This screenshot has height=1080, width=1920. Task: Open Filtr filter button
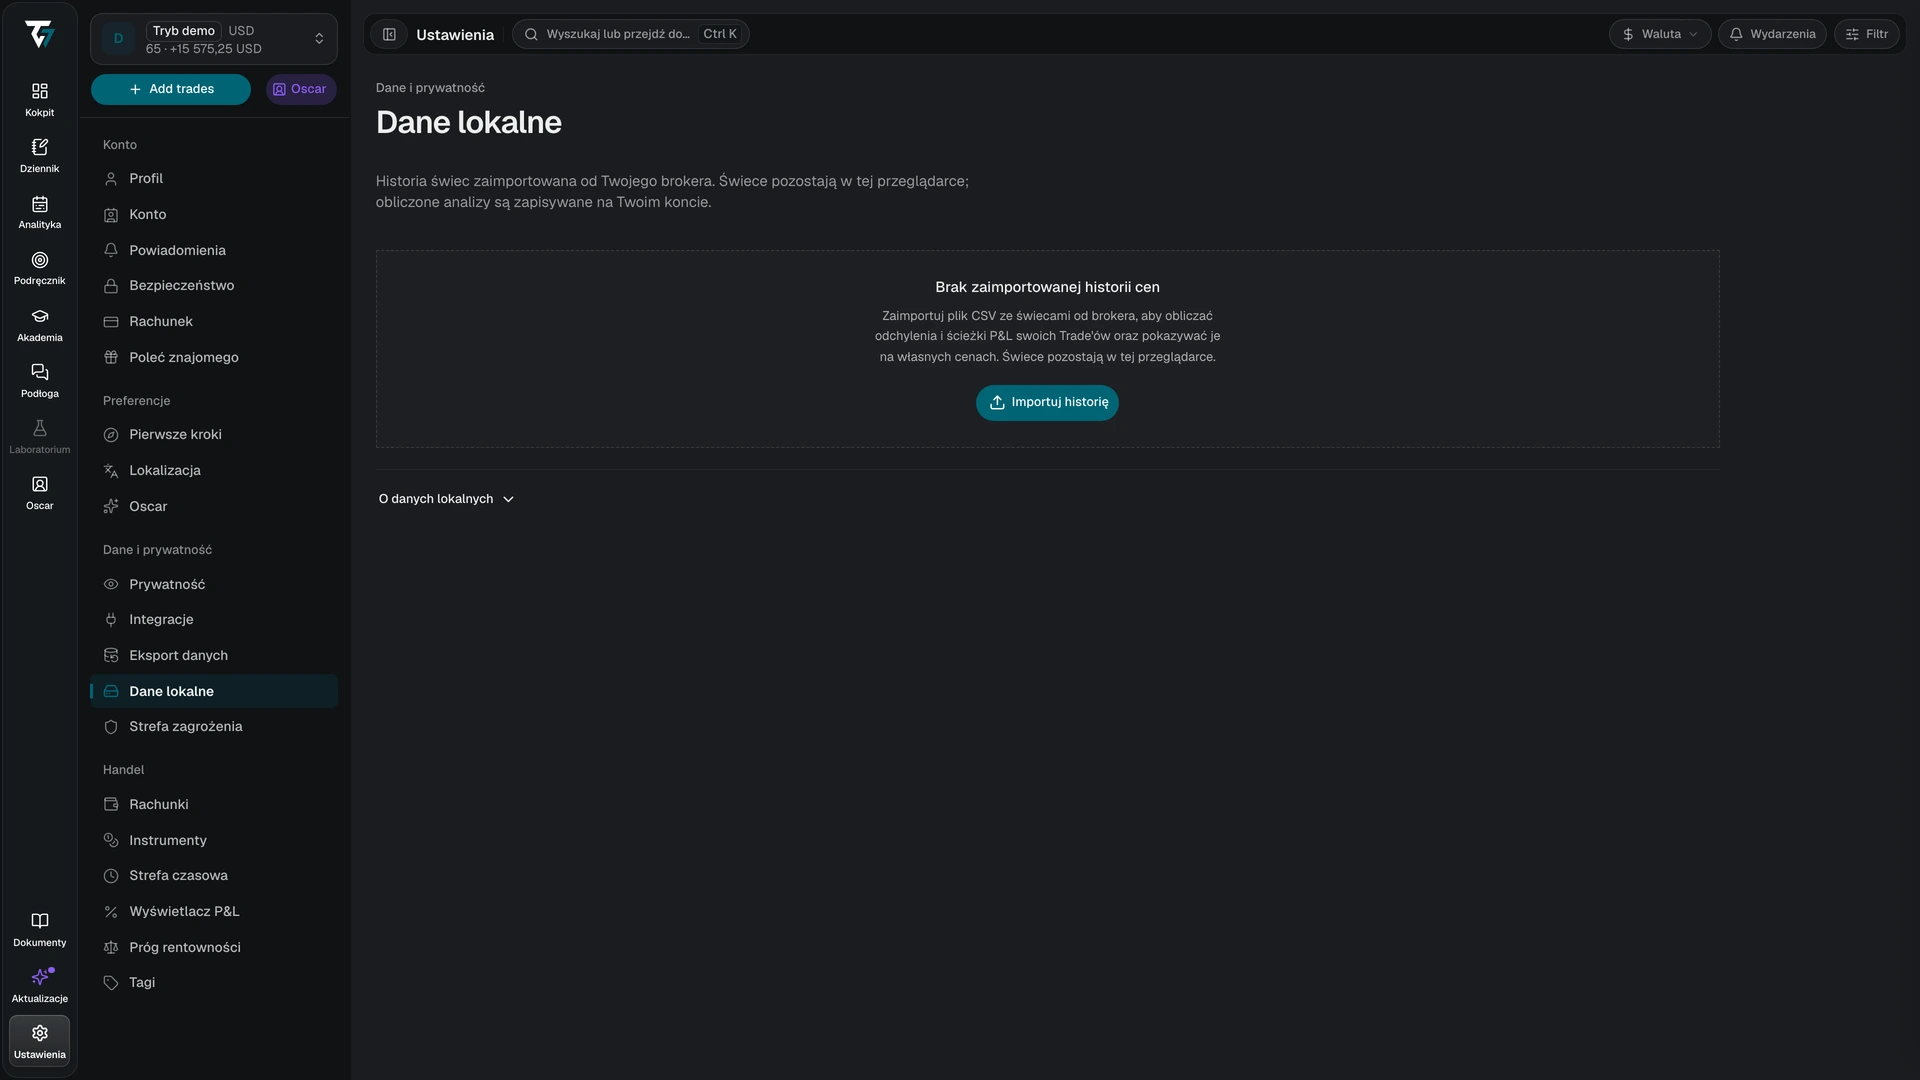tap(1867, 34)
